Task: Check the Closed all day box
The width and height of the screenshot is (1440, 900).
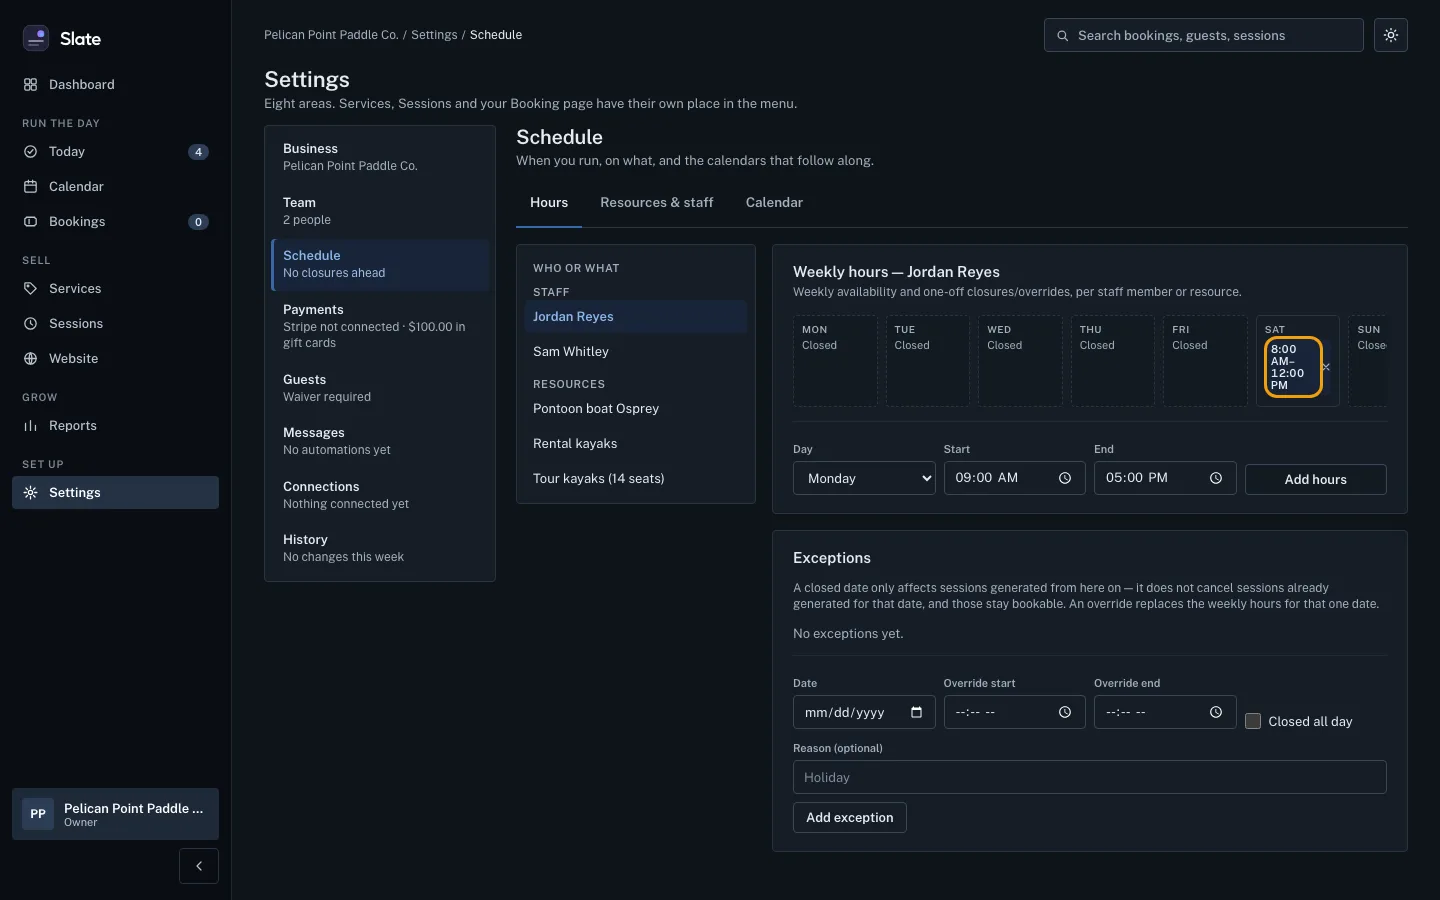Action: point(1253,721)
